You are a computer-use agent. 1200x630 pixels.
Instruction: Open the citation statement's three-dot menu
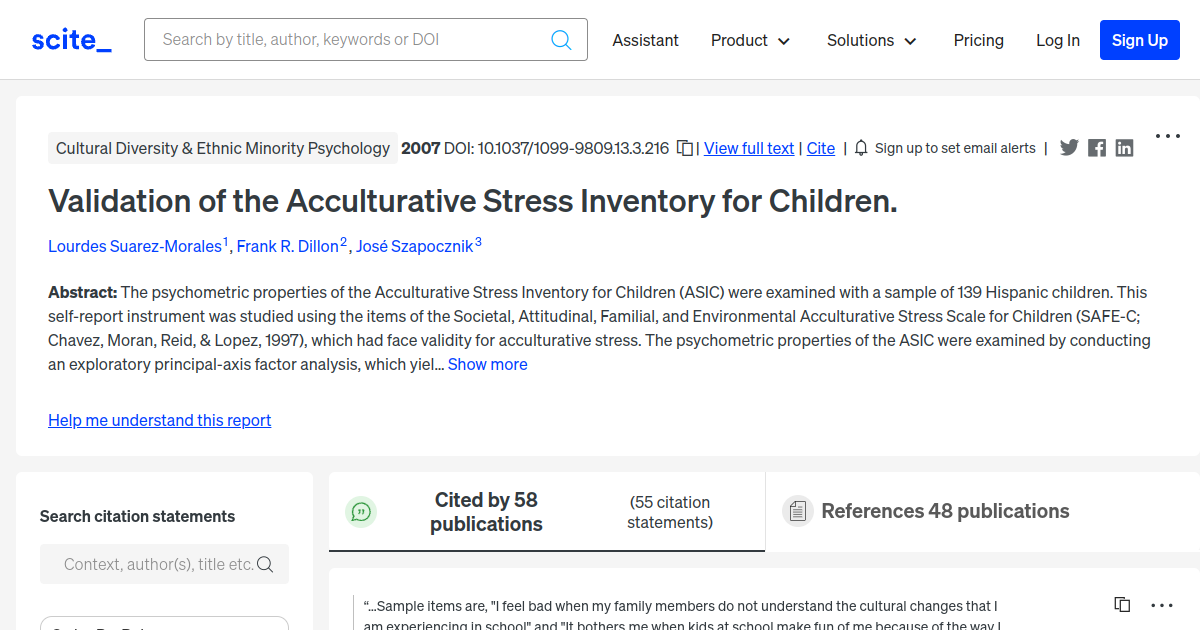click(1162, 605)
